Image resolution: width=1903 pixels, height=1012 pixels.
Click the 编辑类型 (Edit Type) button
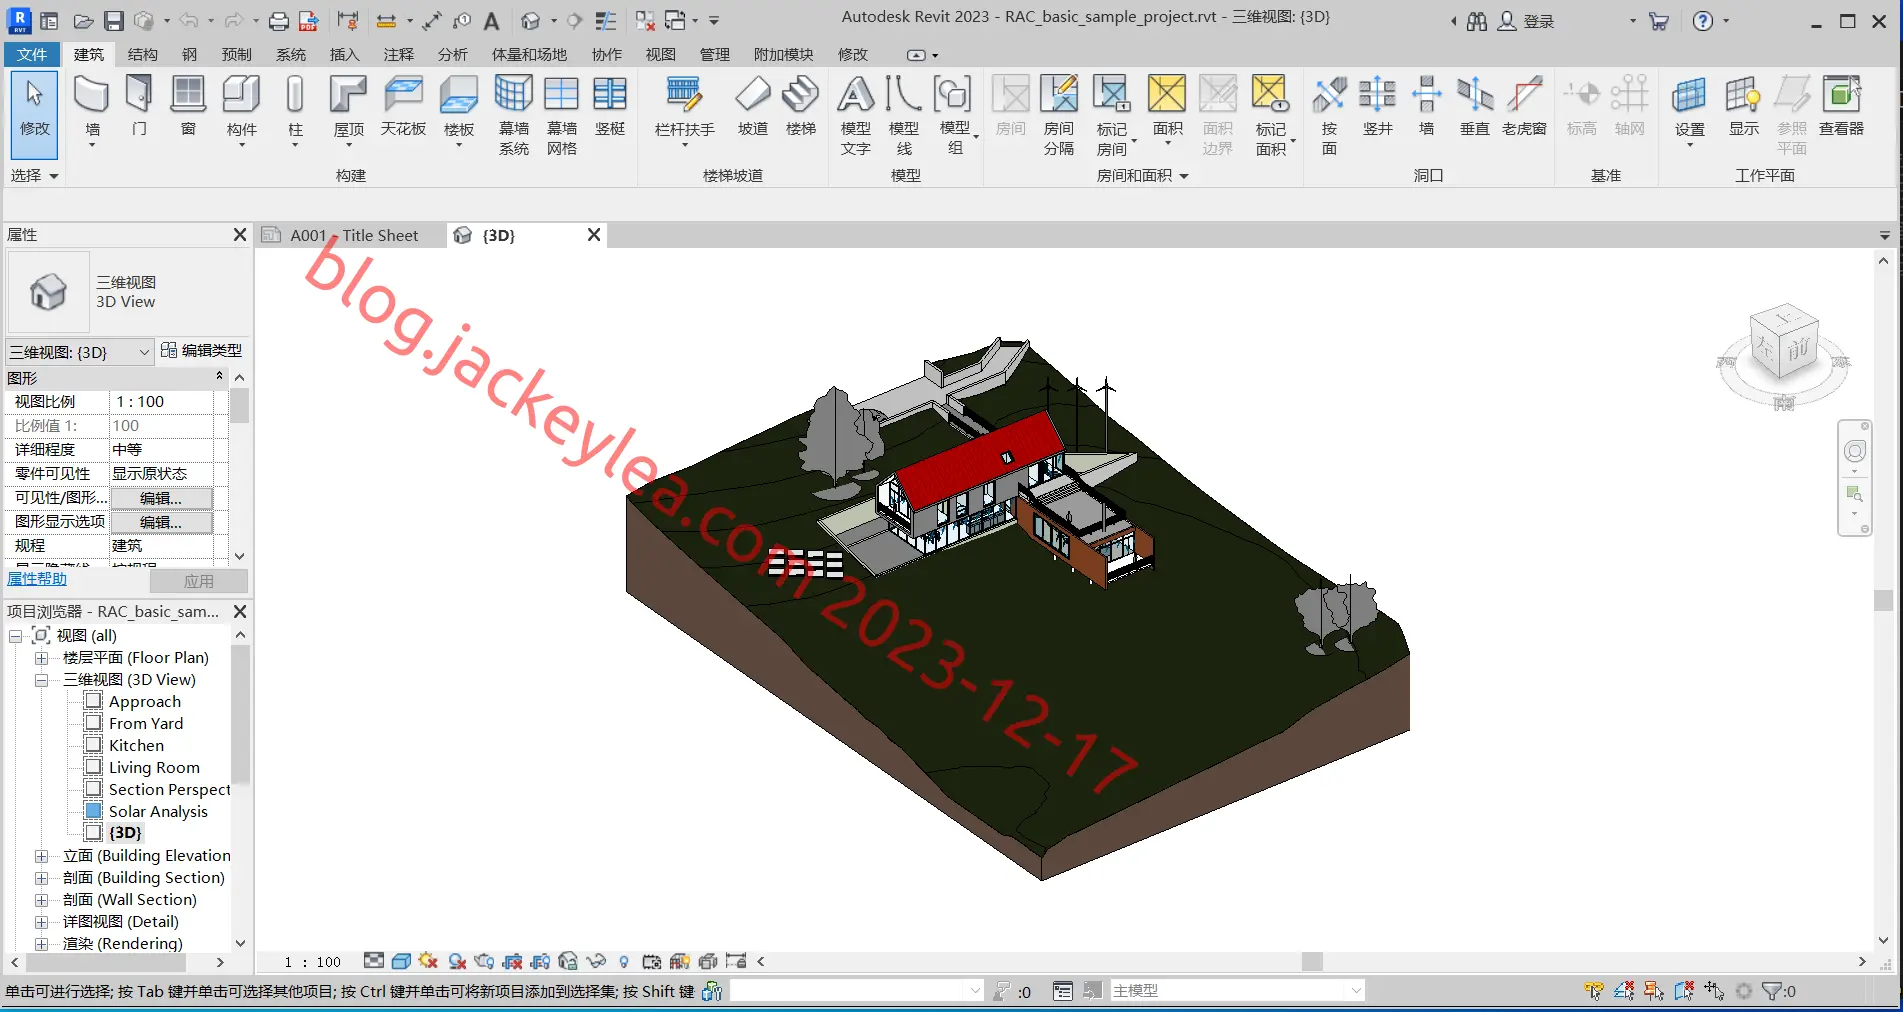202,351
